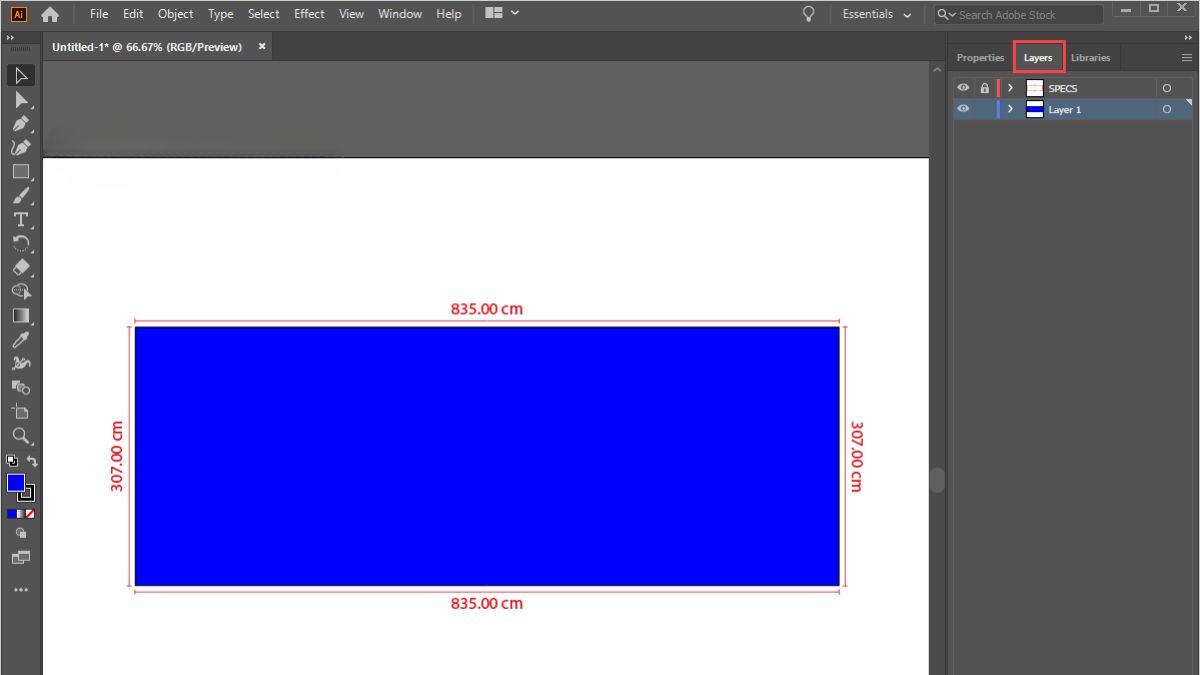The image size is (1200, 675).
Task: Open the Layers panel options menu
Action: click(1187, 58)
